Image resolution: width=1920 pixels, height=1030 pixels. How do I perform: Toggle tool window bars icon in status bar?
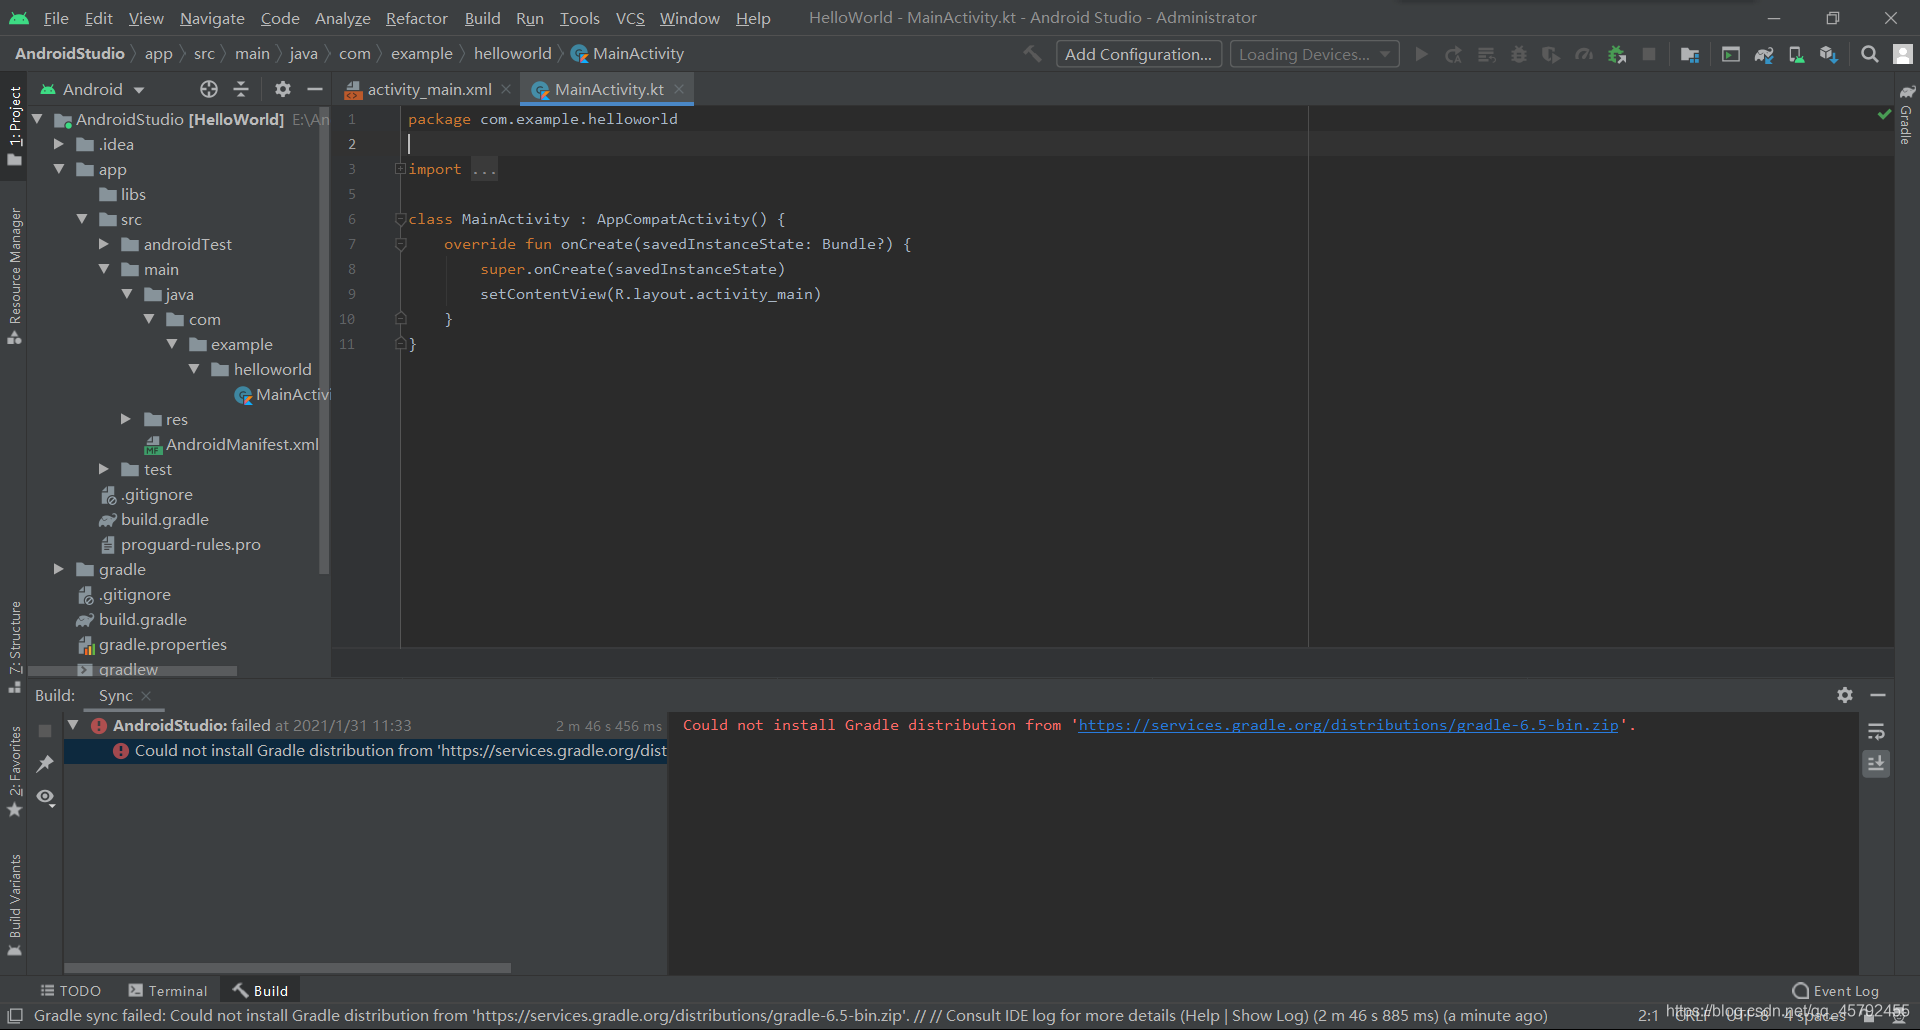[15, 1016]
